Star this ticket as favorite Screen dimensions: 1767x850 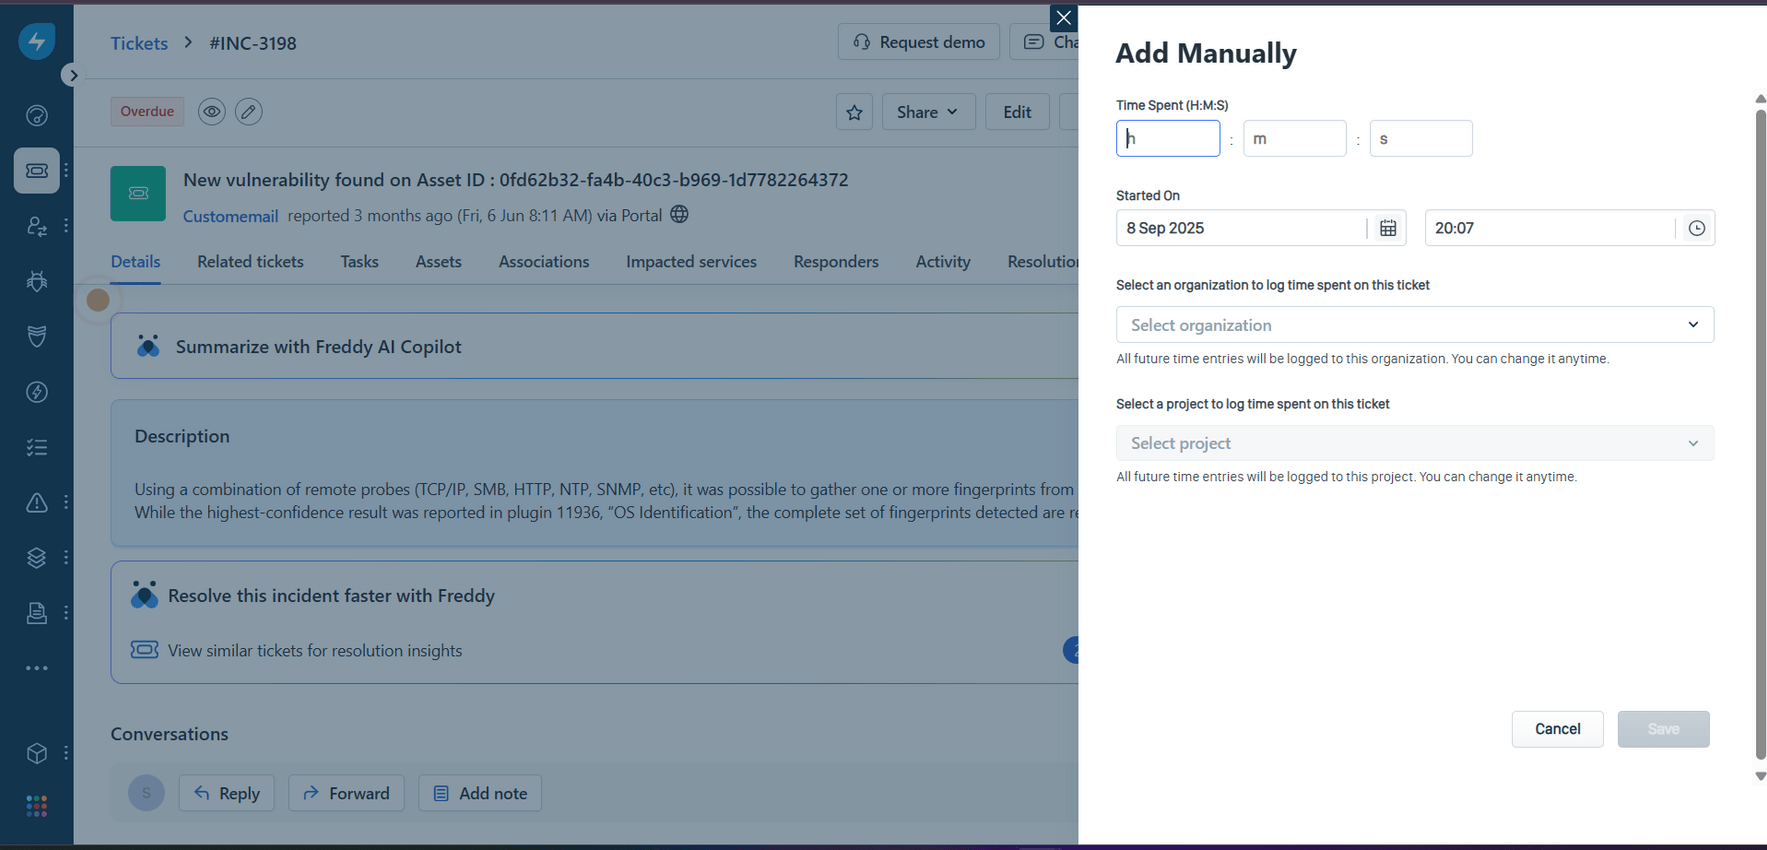854,112
